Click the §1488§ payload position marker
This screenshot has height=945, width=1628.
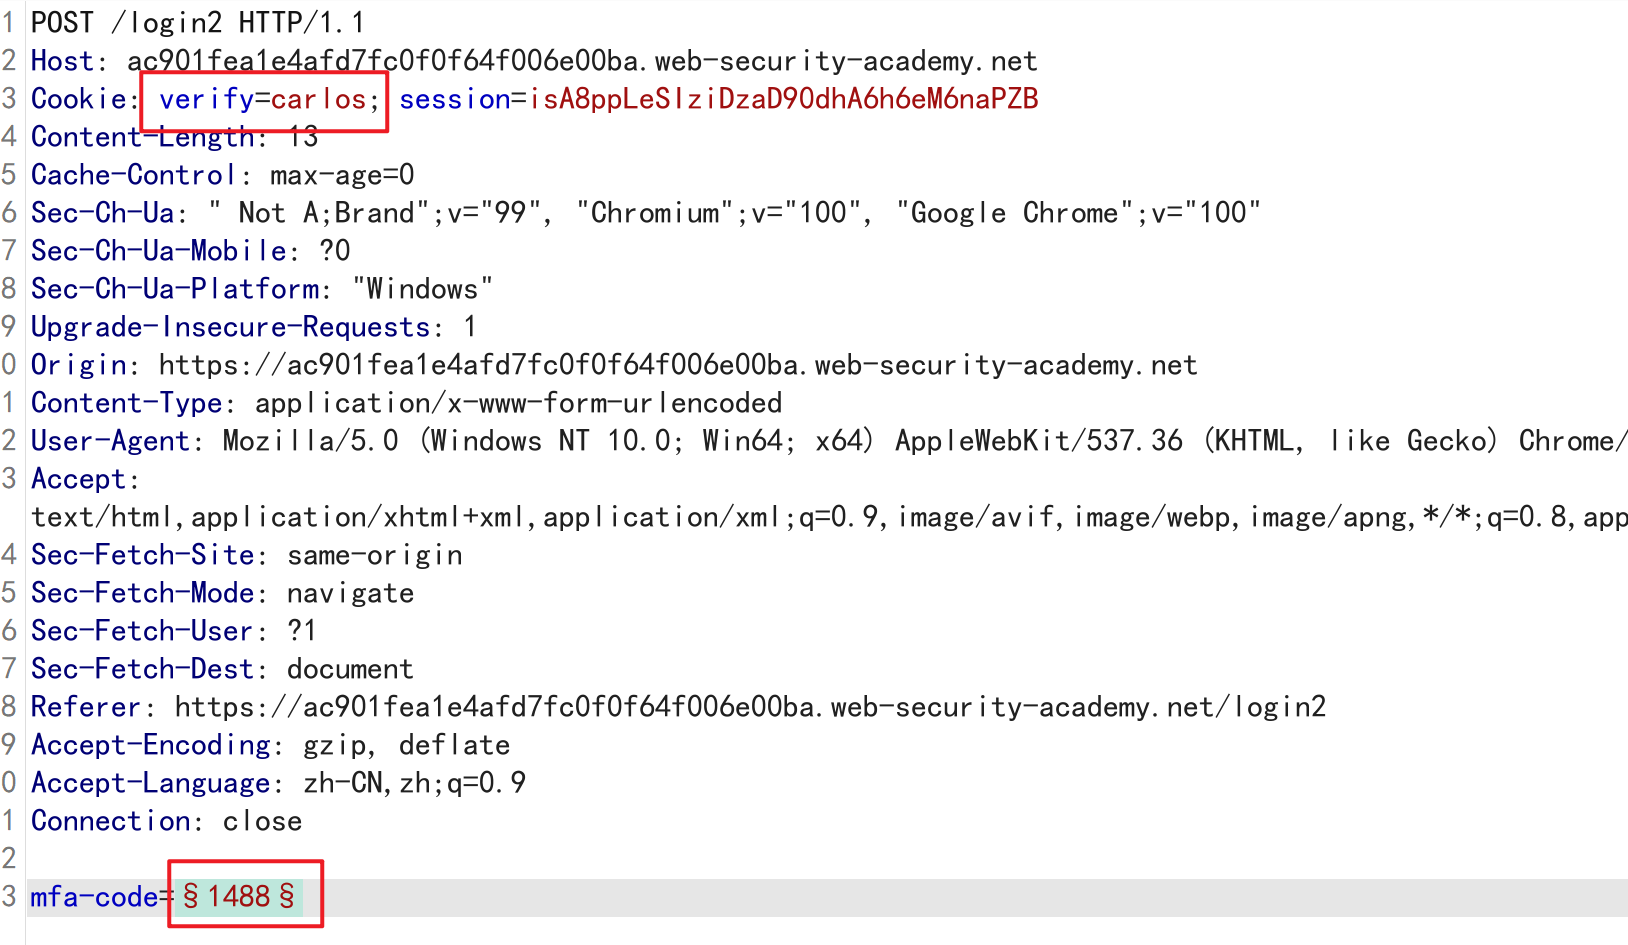239,896
